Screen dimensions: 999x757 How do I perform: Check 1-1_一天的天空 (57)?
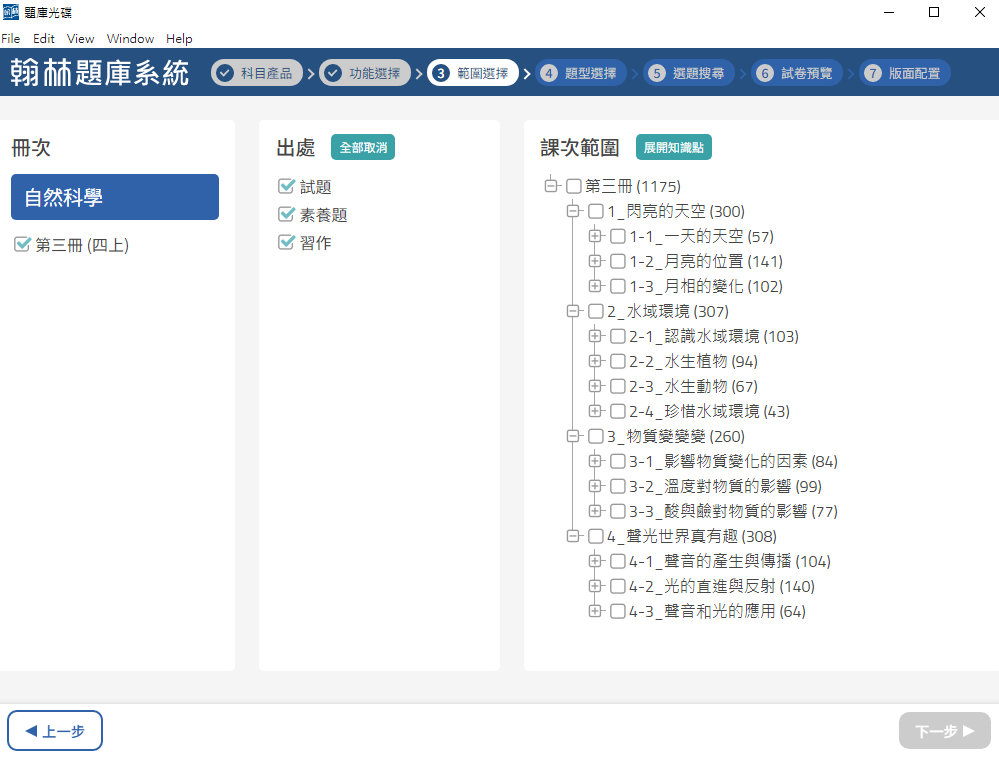(x=617, y=236)
